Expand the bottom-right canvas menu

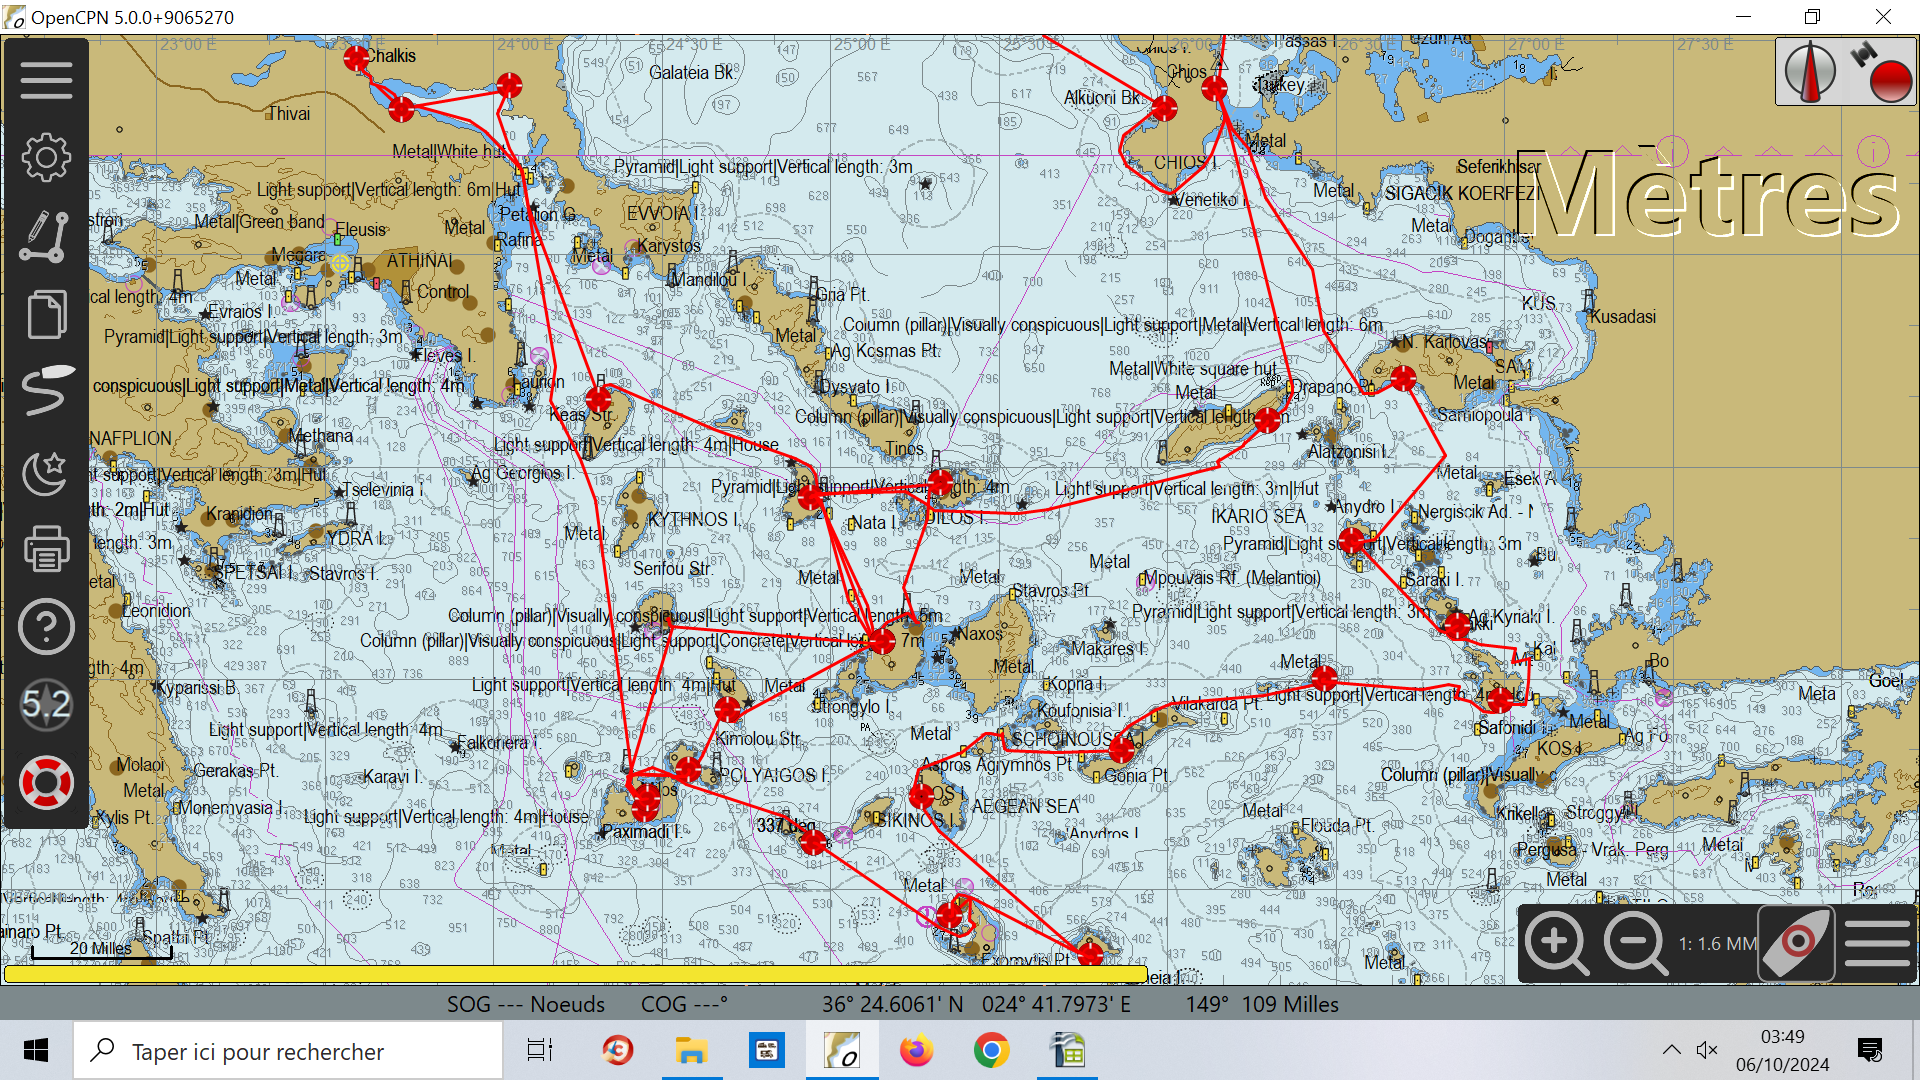(x=1877, y=943)
